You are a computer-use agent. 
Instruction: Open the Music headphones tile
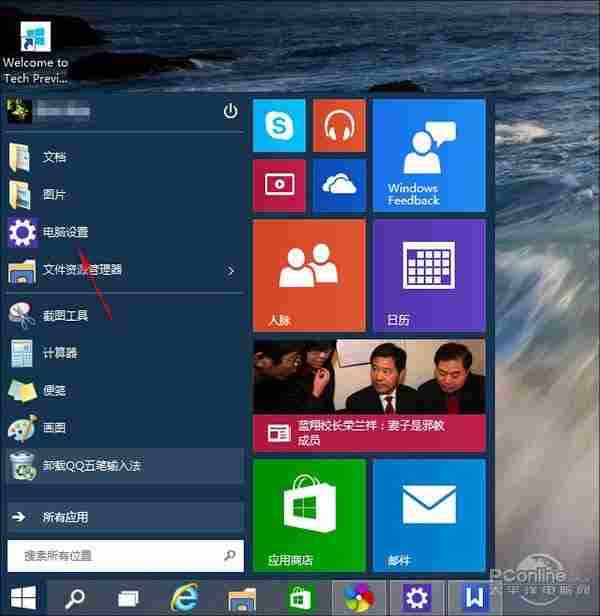click(x=339, y=125)
